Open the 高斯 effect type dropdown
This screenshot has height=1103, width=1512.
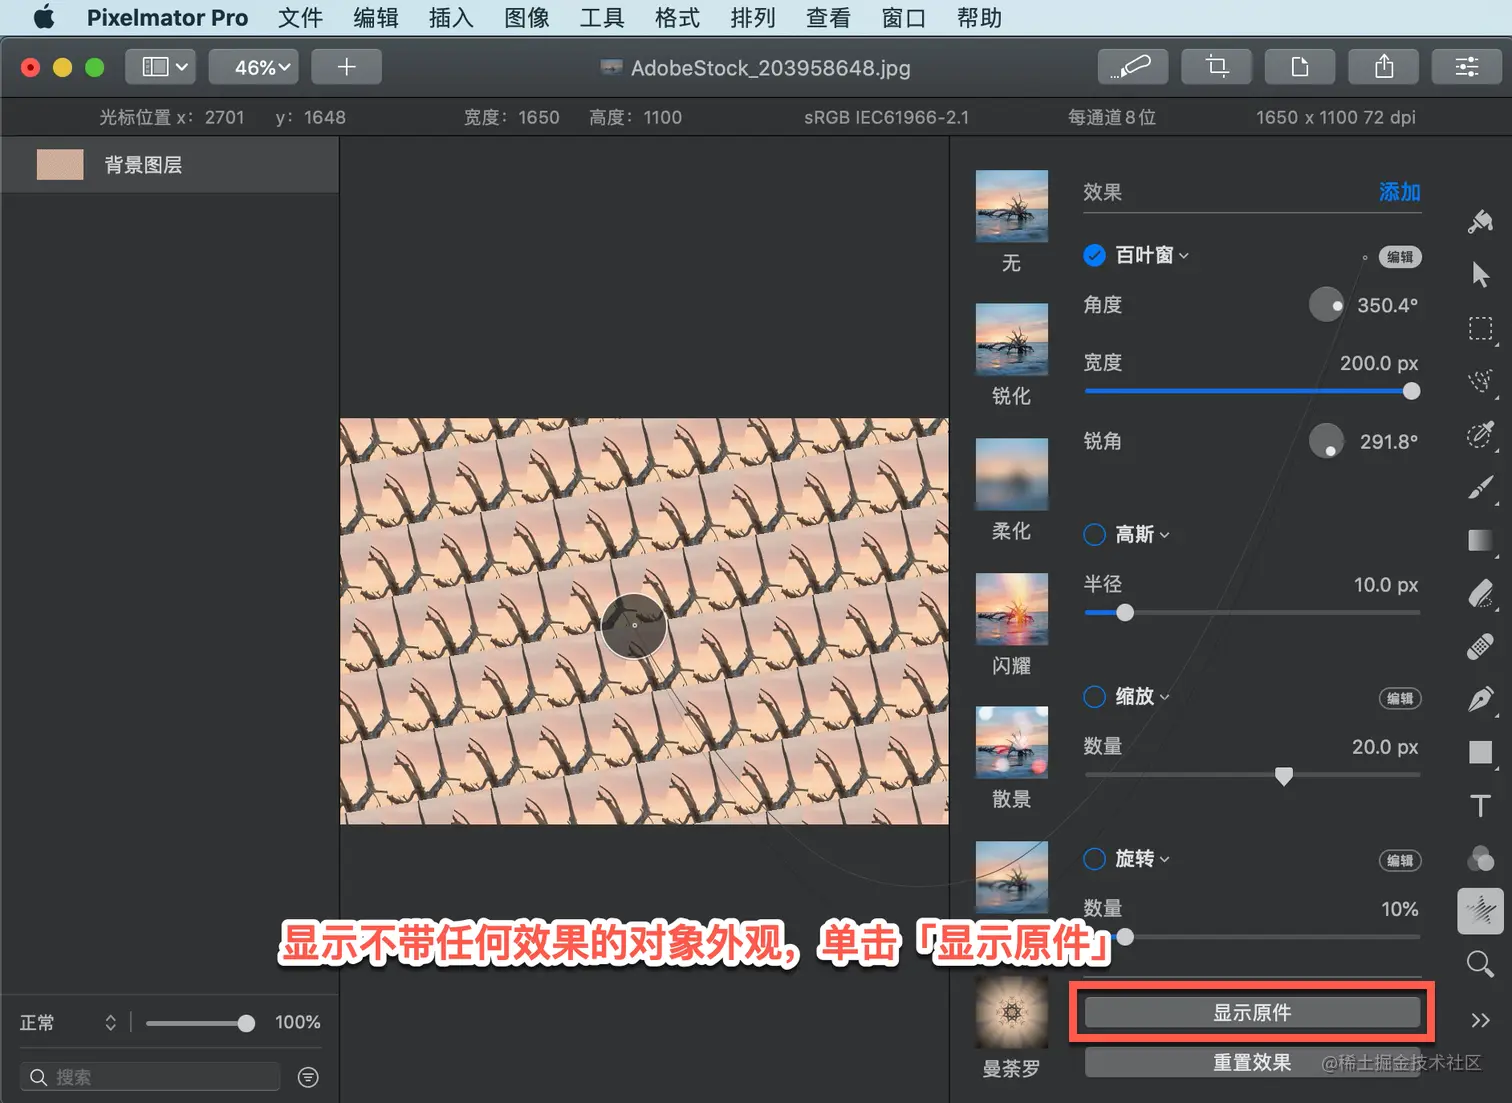[x=1142, y=535]
